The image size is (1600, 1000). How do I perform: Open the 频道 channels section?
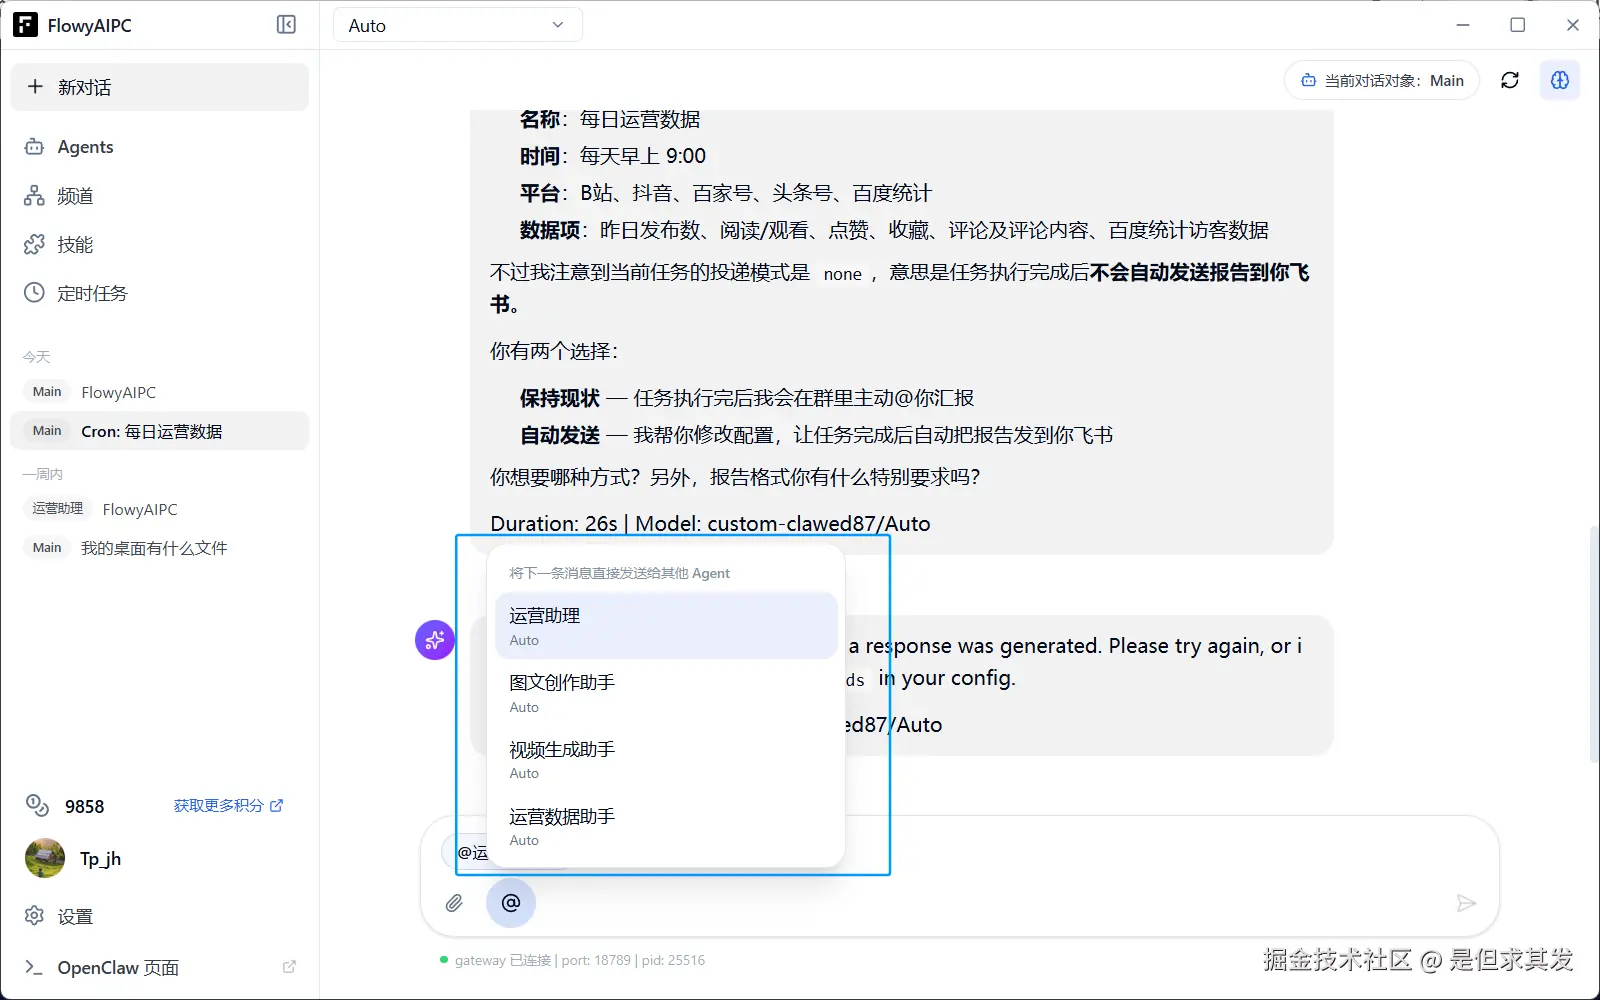coord(34,196)
